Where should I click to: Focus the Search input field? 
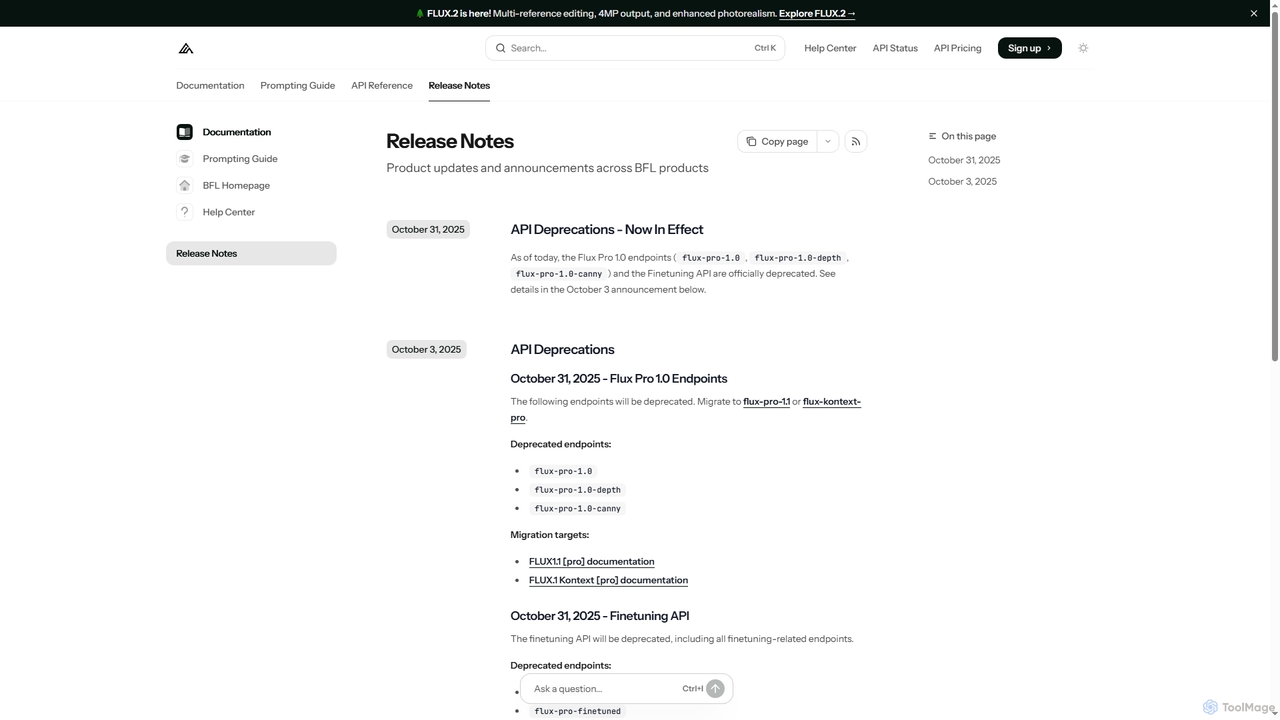(x=635, y=48)
